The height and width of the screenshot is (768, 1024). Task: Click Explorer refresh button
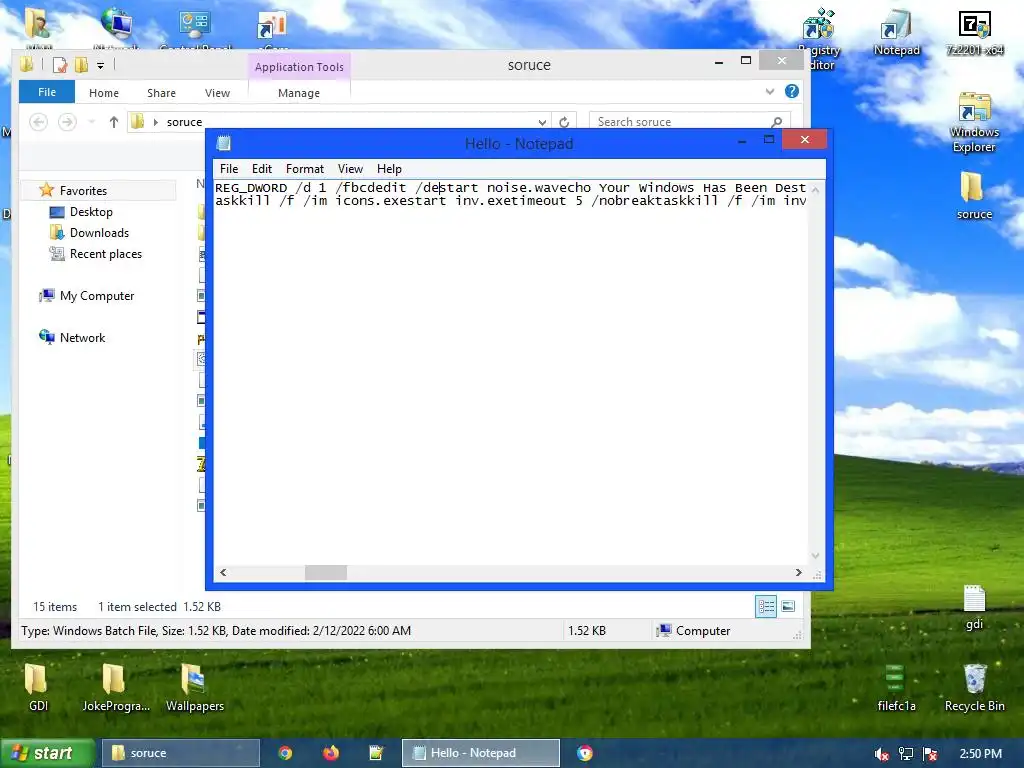point(564,122)
